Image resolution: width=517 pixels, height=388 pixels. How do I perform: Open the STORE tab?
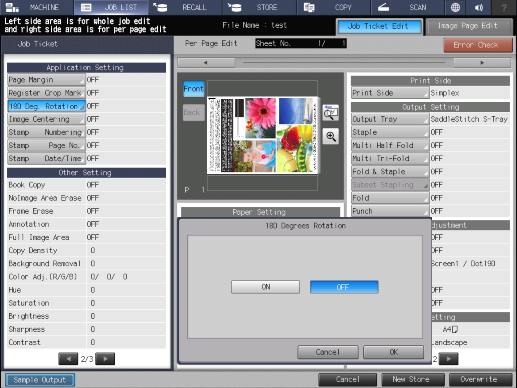[259, 7]
